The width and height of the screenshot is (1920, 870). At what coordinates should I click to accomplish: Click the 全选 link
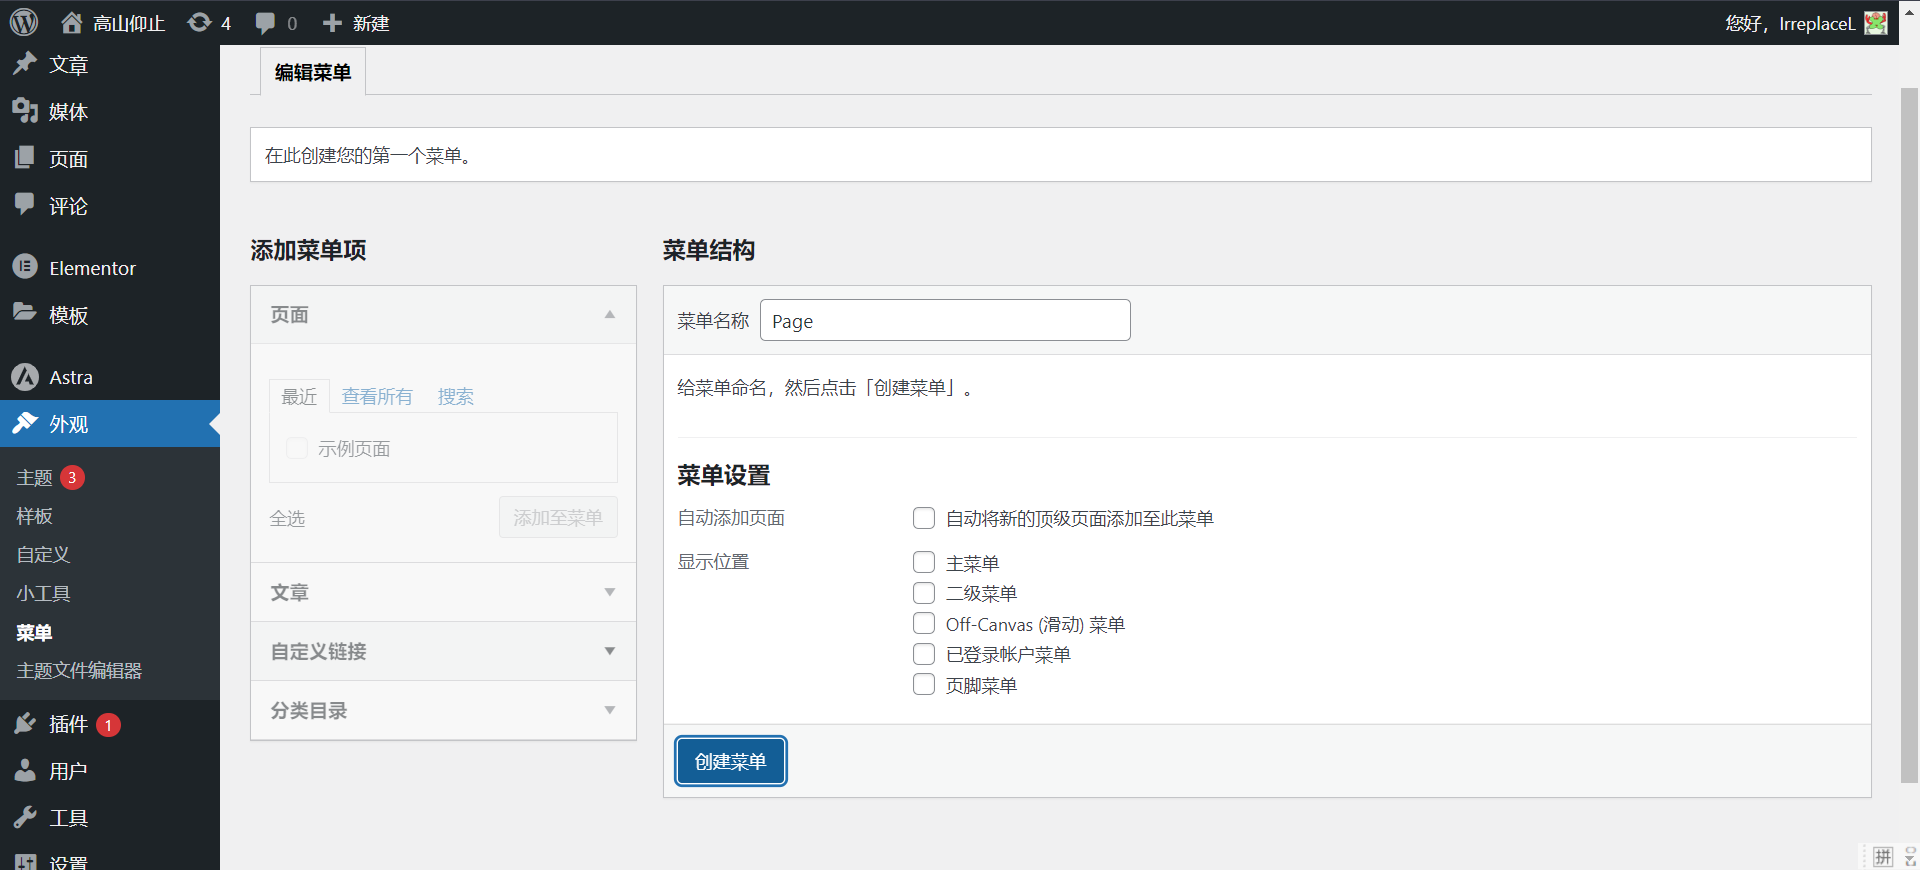[x=287, y=518]
